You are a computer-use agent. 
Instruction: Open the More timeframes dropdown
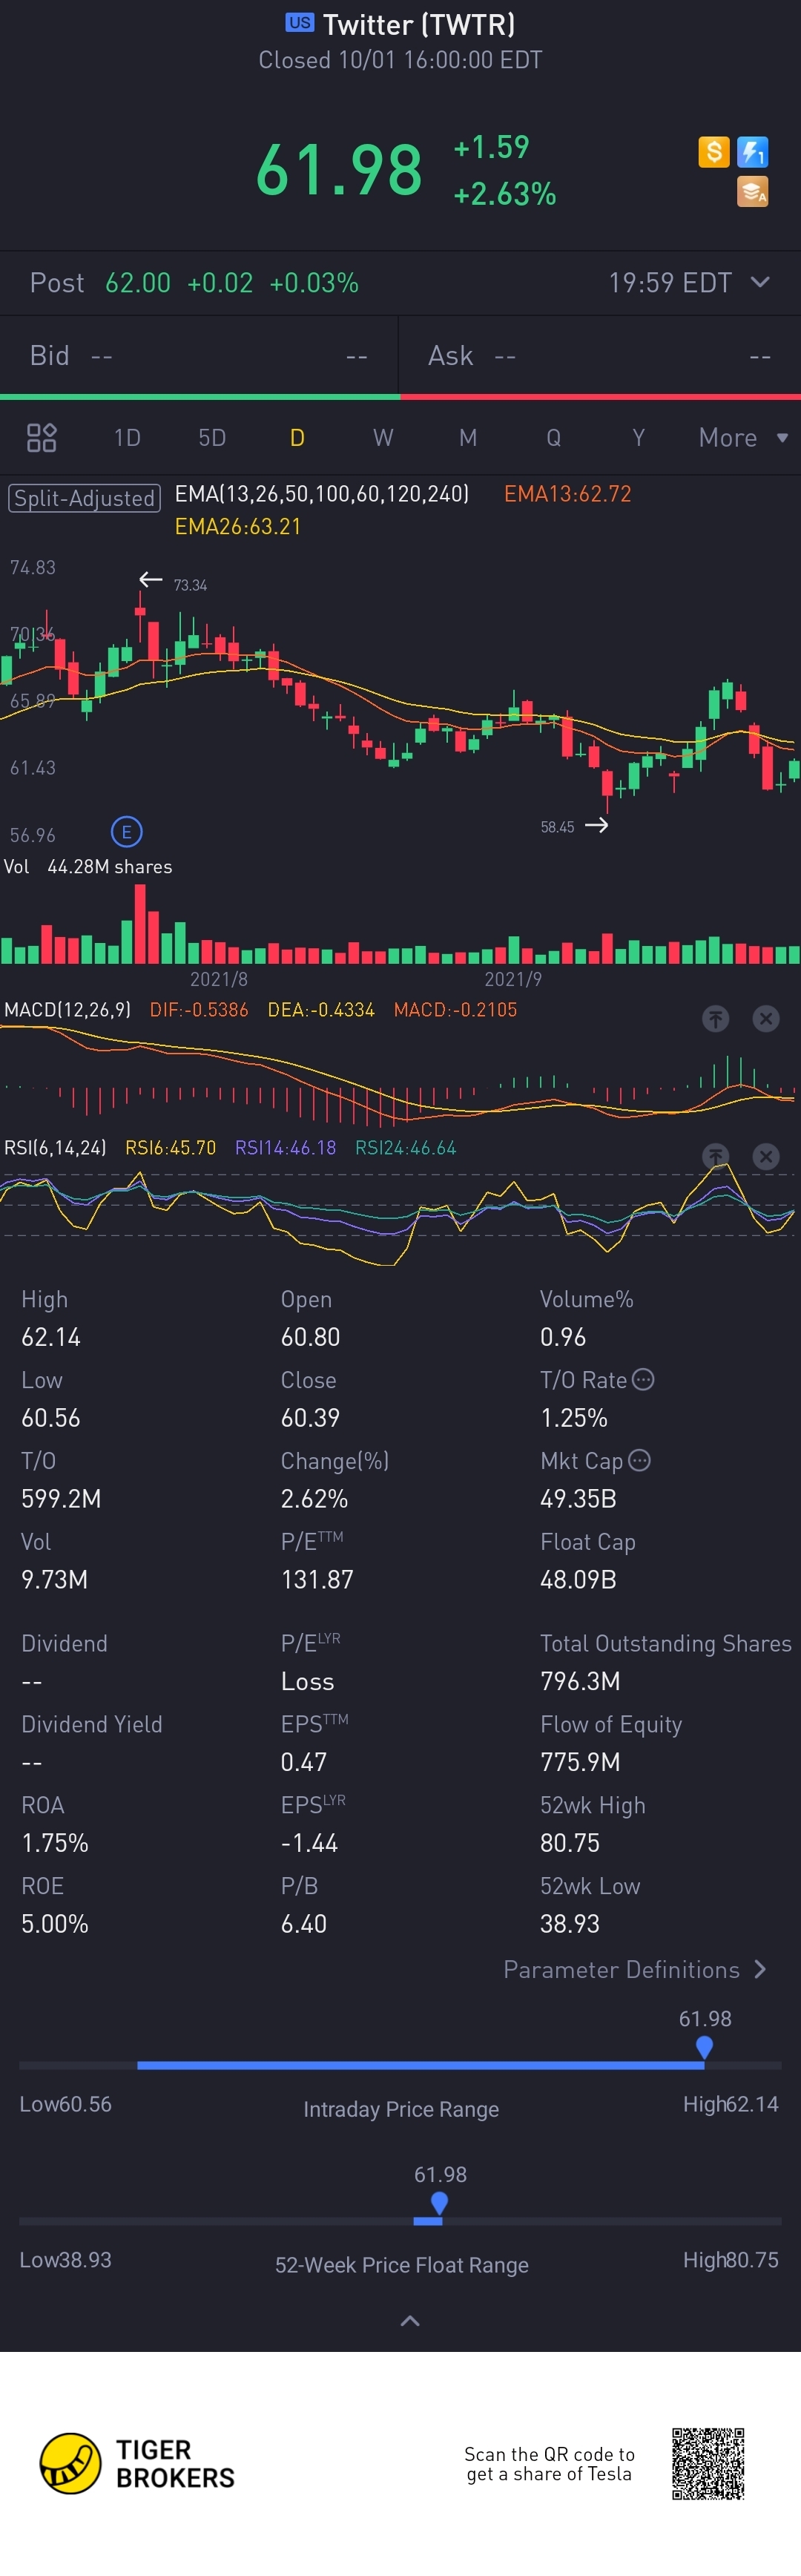point(743,437)
